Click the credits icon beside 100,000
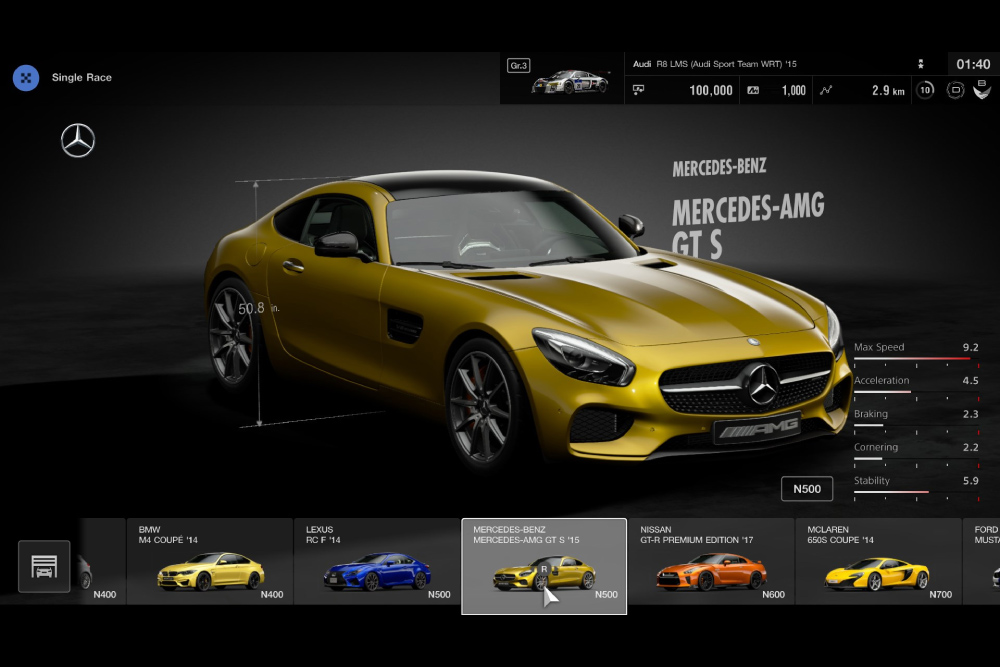 (638, 90)
